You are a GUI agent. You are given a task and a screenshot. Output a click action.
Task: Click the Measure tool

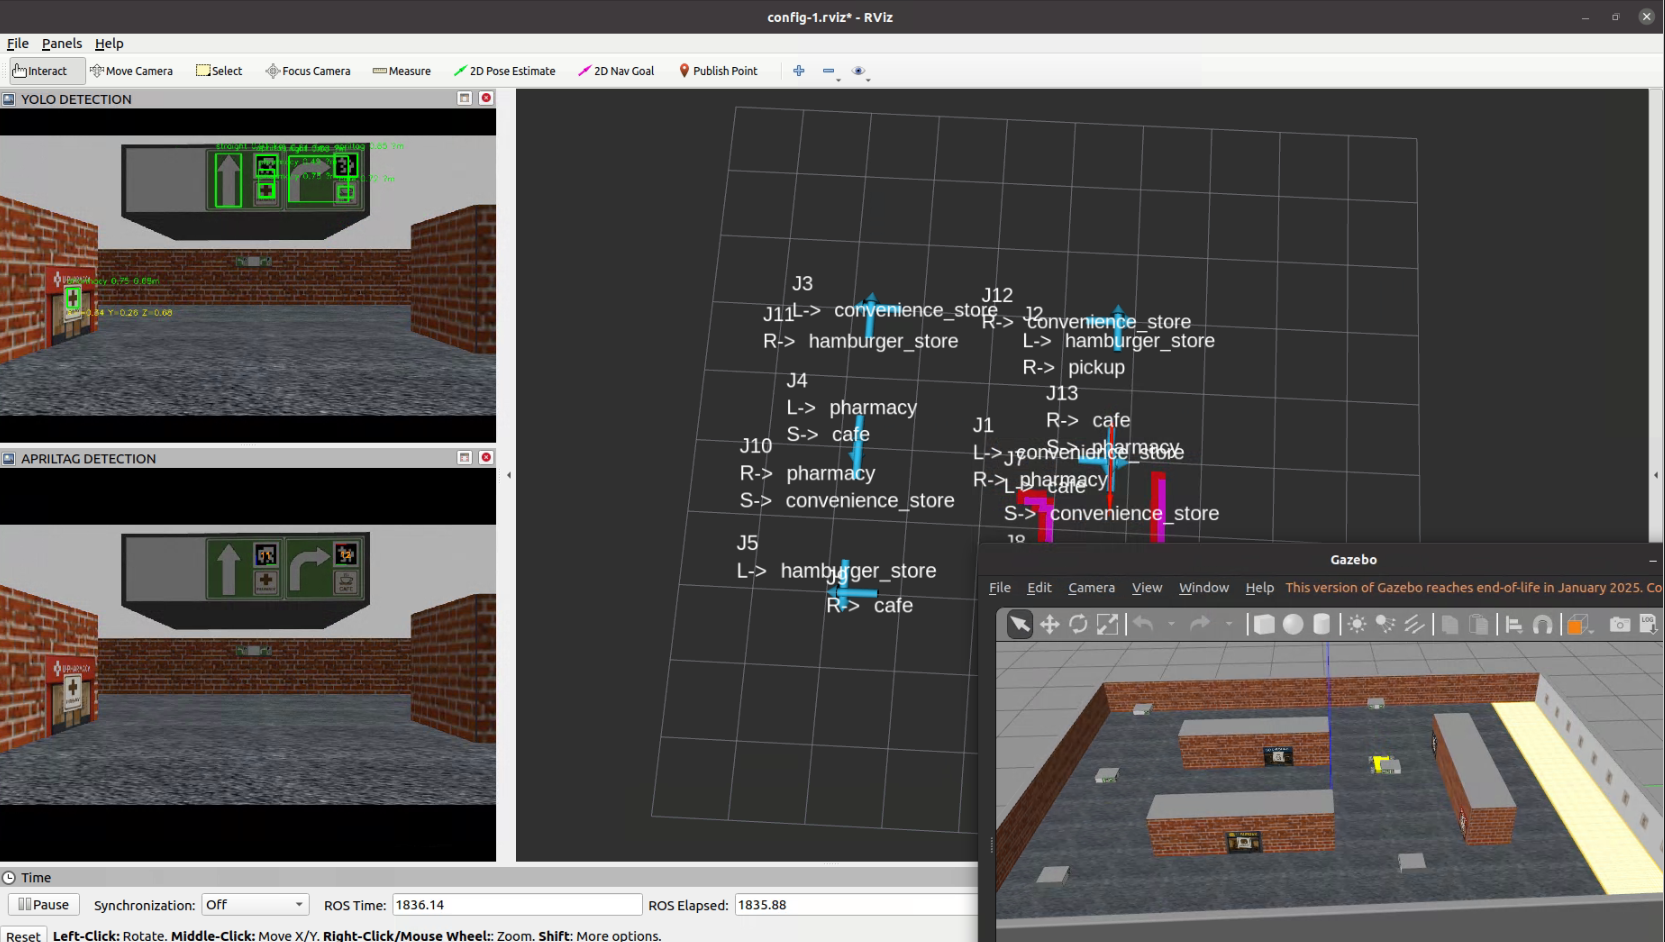401,71
